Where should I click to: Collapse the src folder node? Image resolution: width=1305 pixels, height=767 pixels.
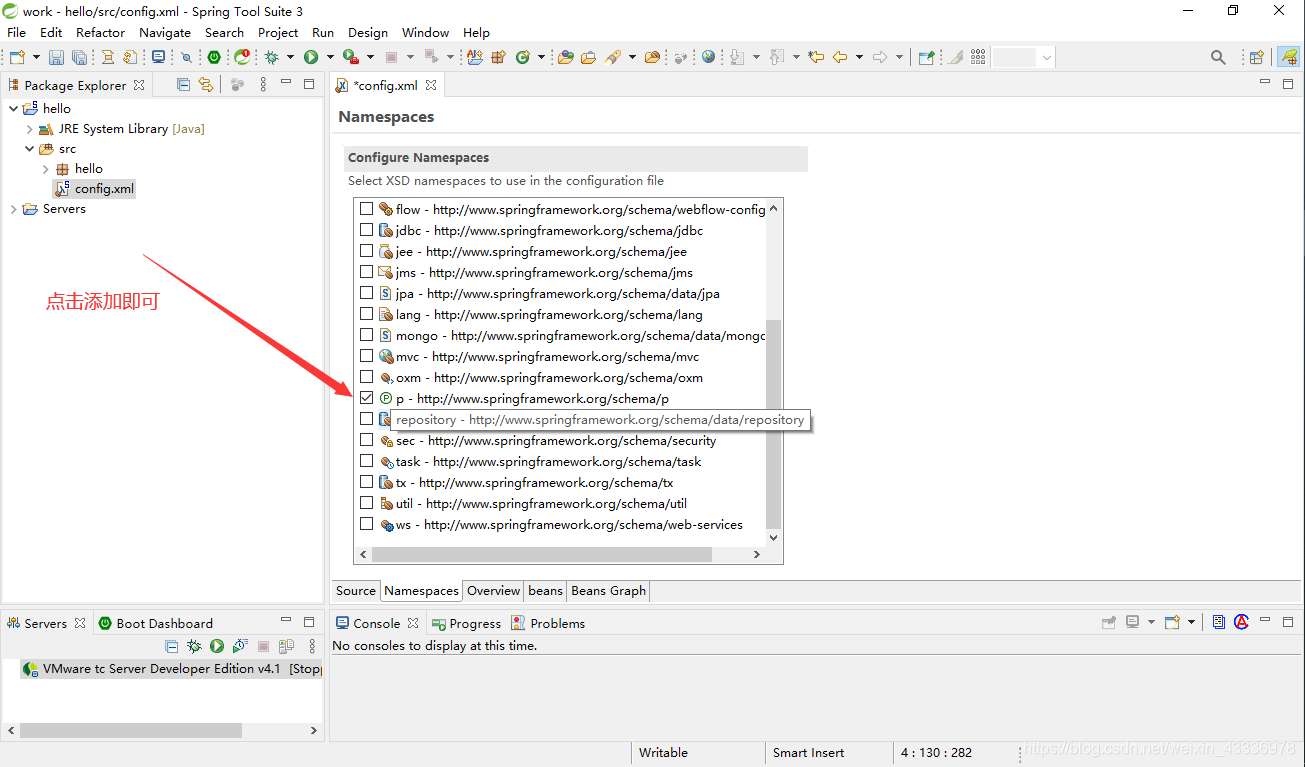[29, 149]
